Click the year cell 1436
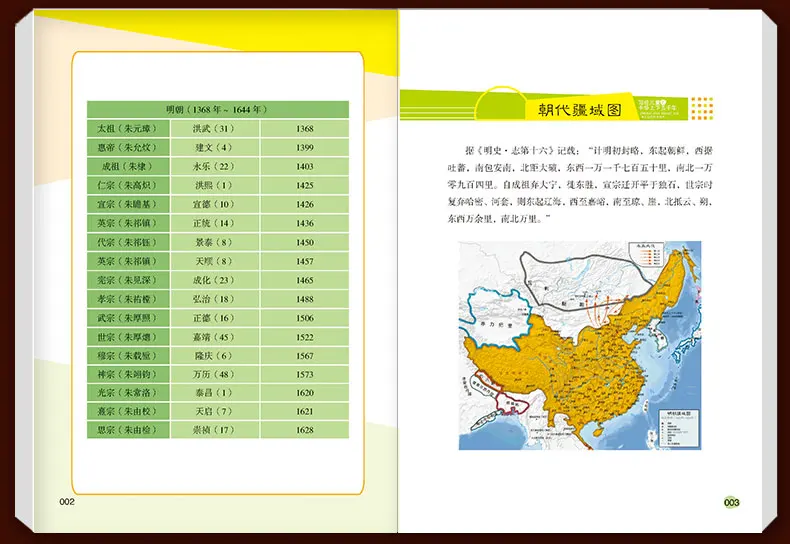This screenshot has width=790, height=544. (304, 223)
